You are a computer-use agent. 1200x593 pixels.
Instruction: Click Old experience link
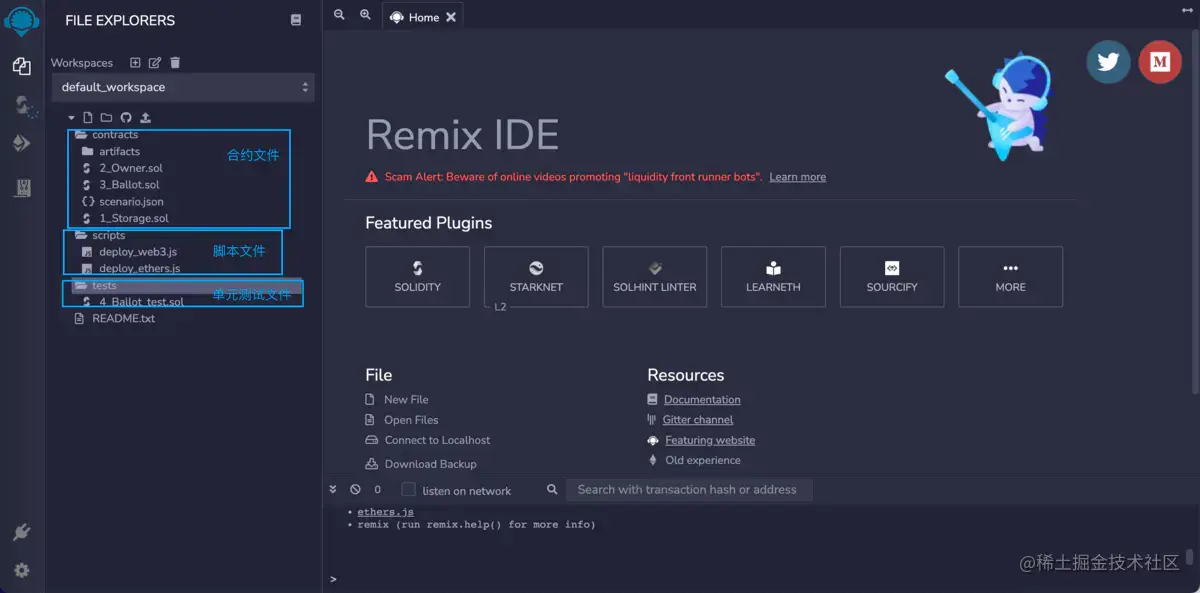pos(703,460)
